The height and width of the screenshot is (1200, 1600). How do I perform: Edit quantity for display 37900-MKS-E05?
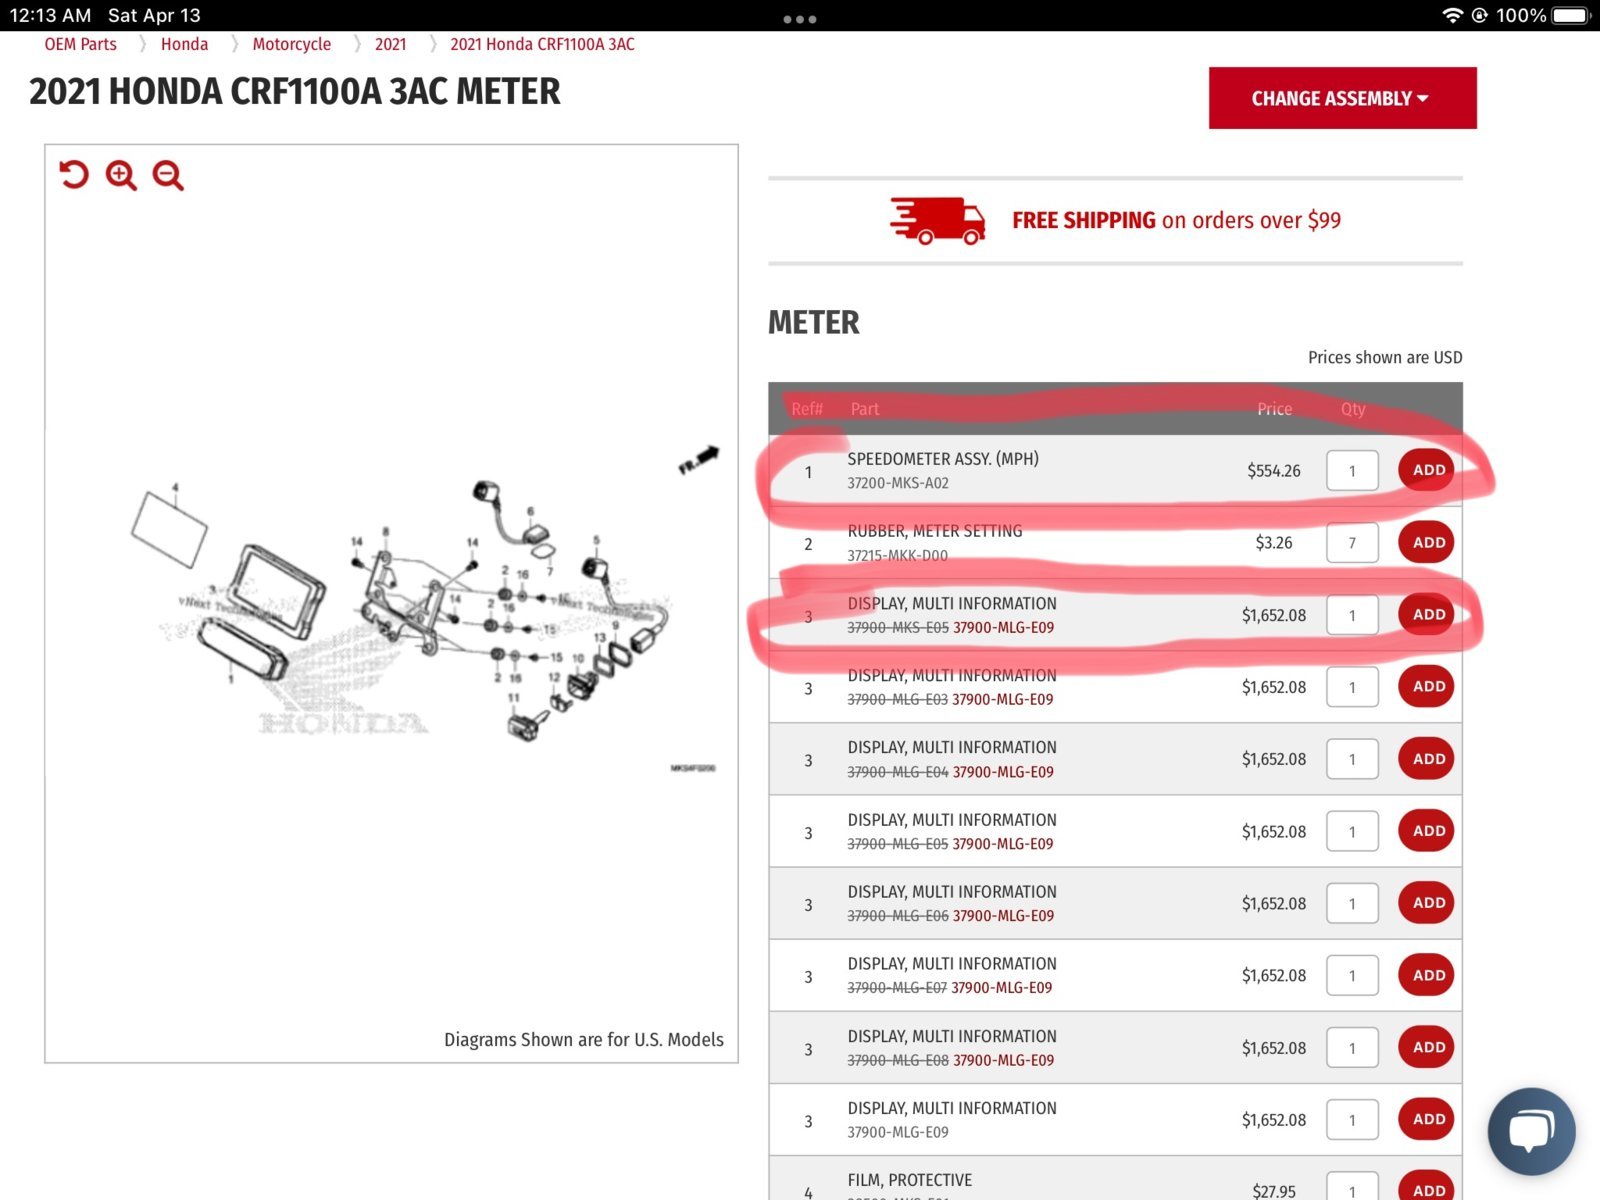pyautogui.click(x=1352, y=615)
